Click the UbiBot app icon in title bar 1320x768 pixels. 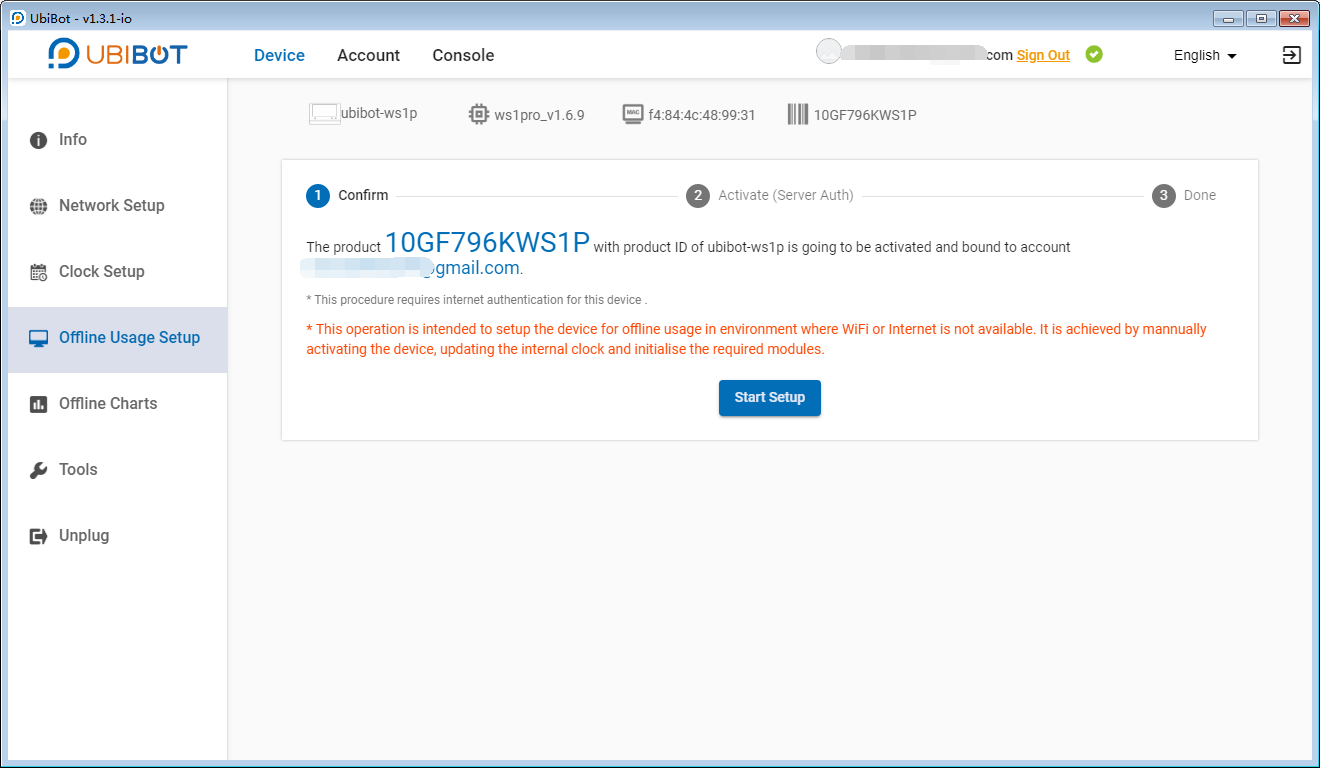click(x=18, y=18)
